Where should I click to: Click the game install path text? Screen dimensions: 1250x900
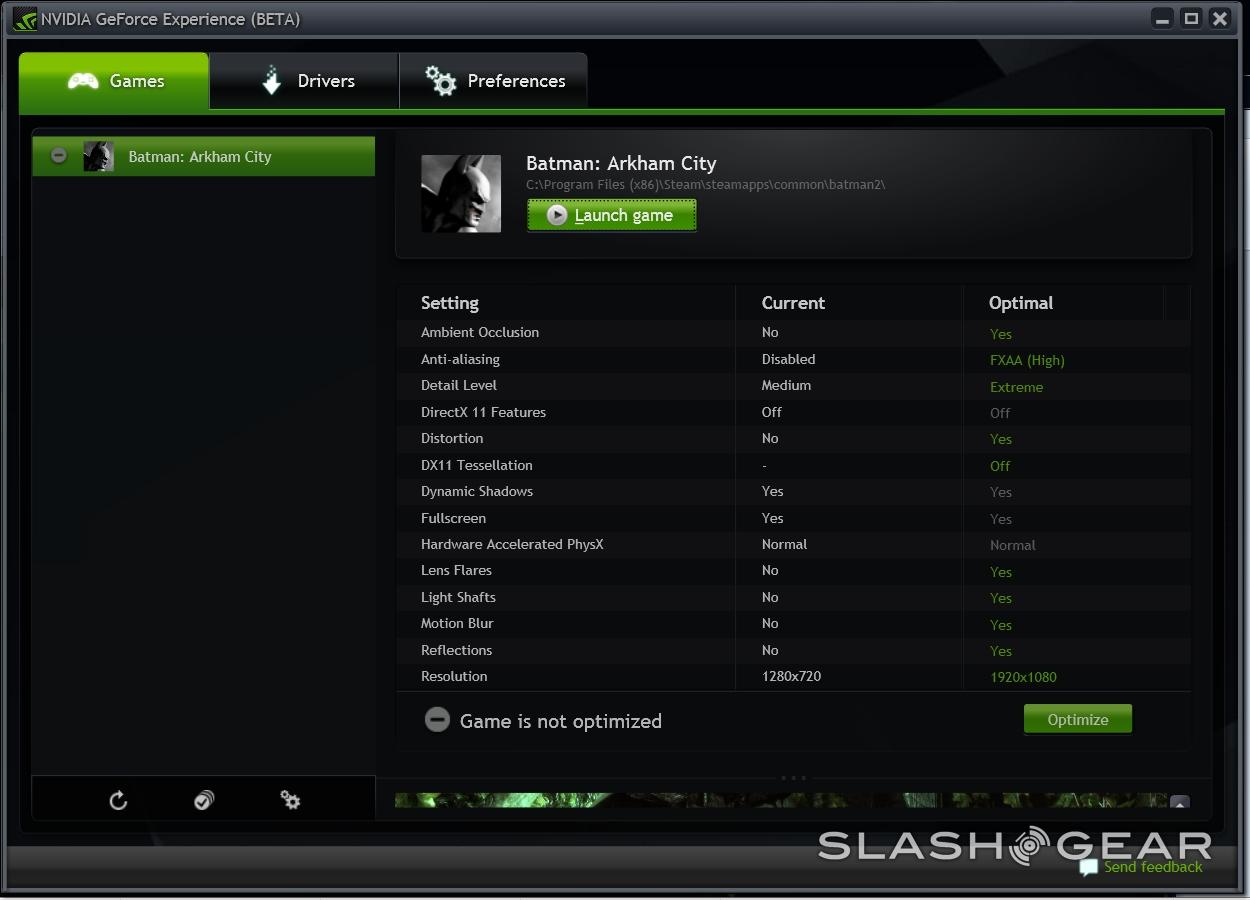706,184
